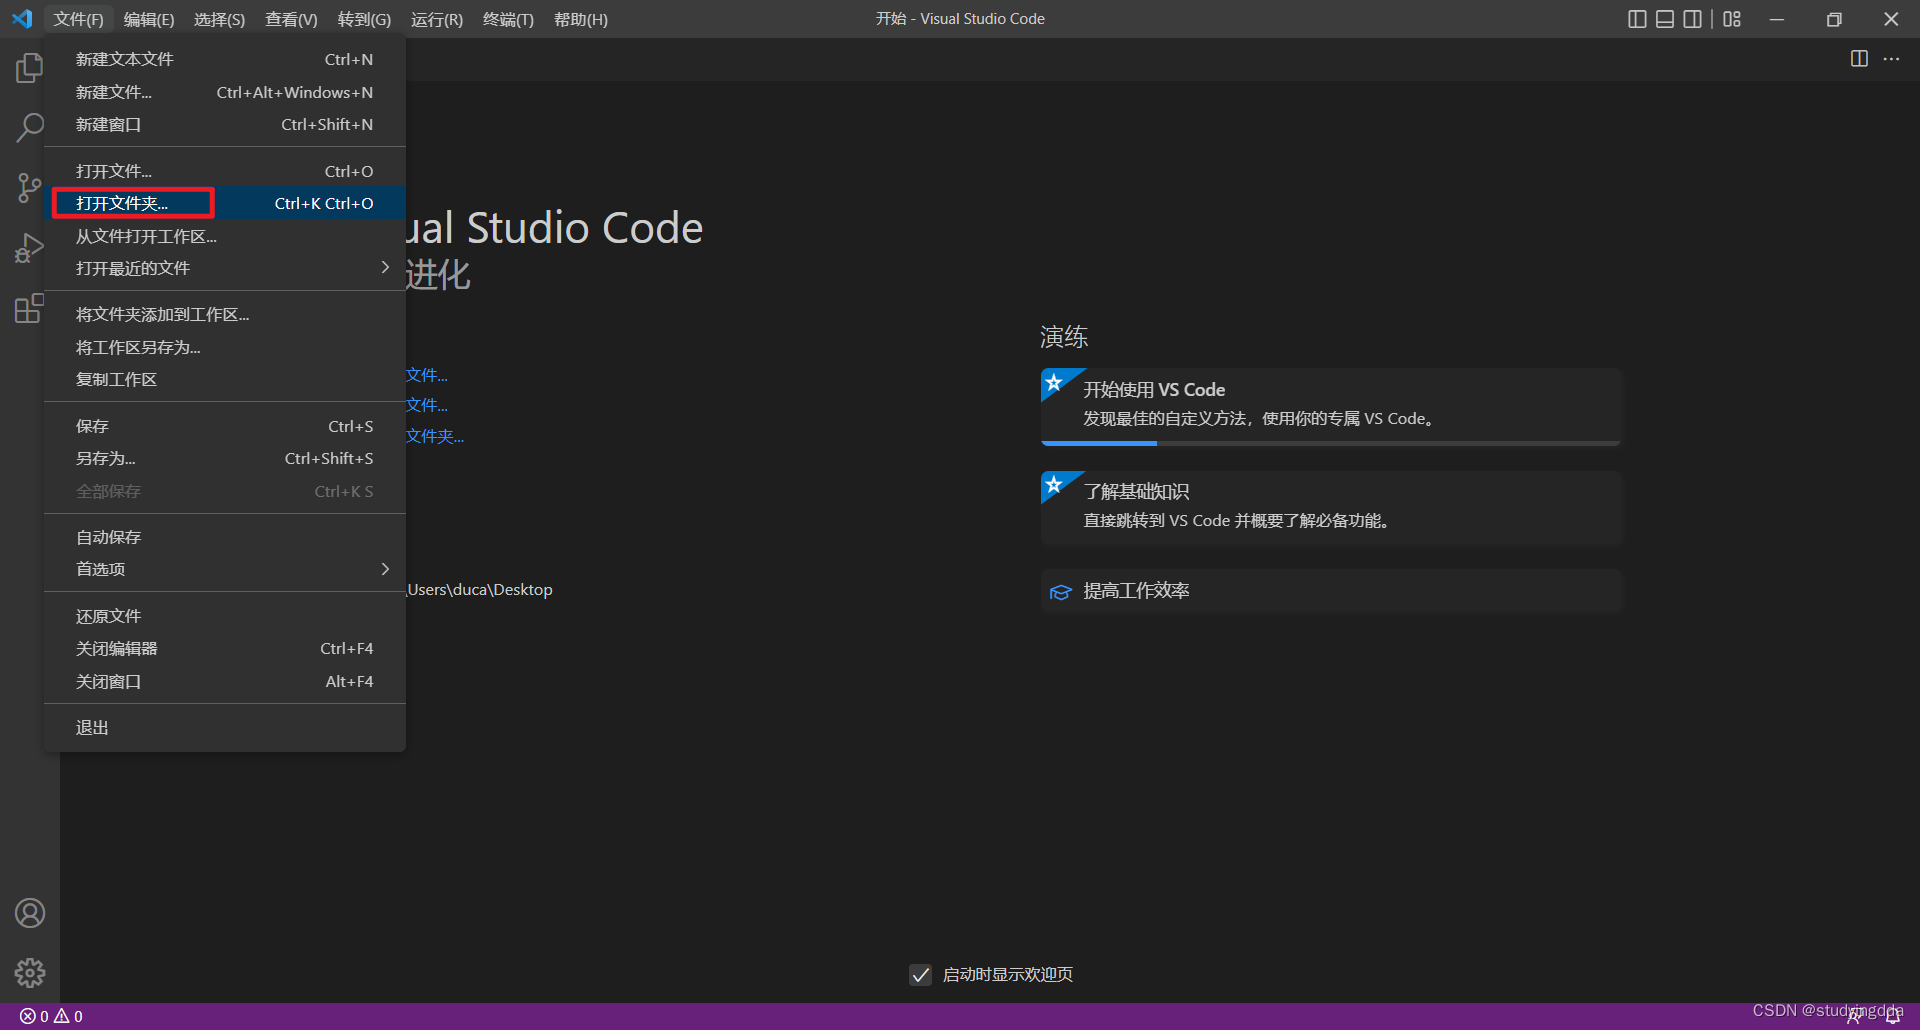Toggle secondary side bar layout icon
1920x1030 pixels.
pos(1693,19)
